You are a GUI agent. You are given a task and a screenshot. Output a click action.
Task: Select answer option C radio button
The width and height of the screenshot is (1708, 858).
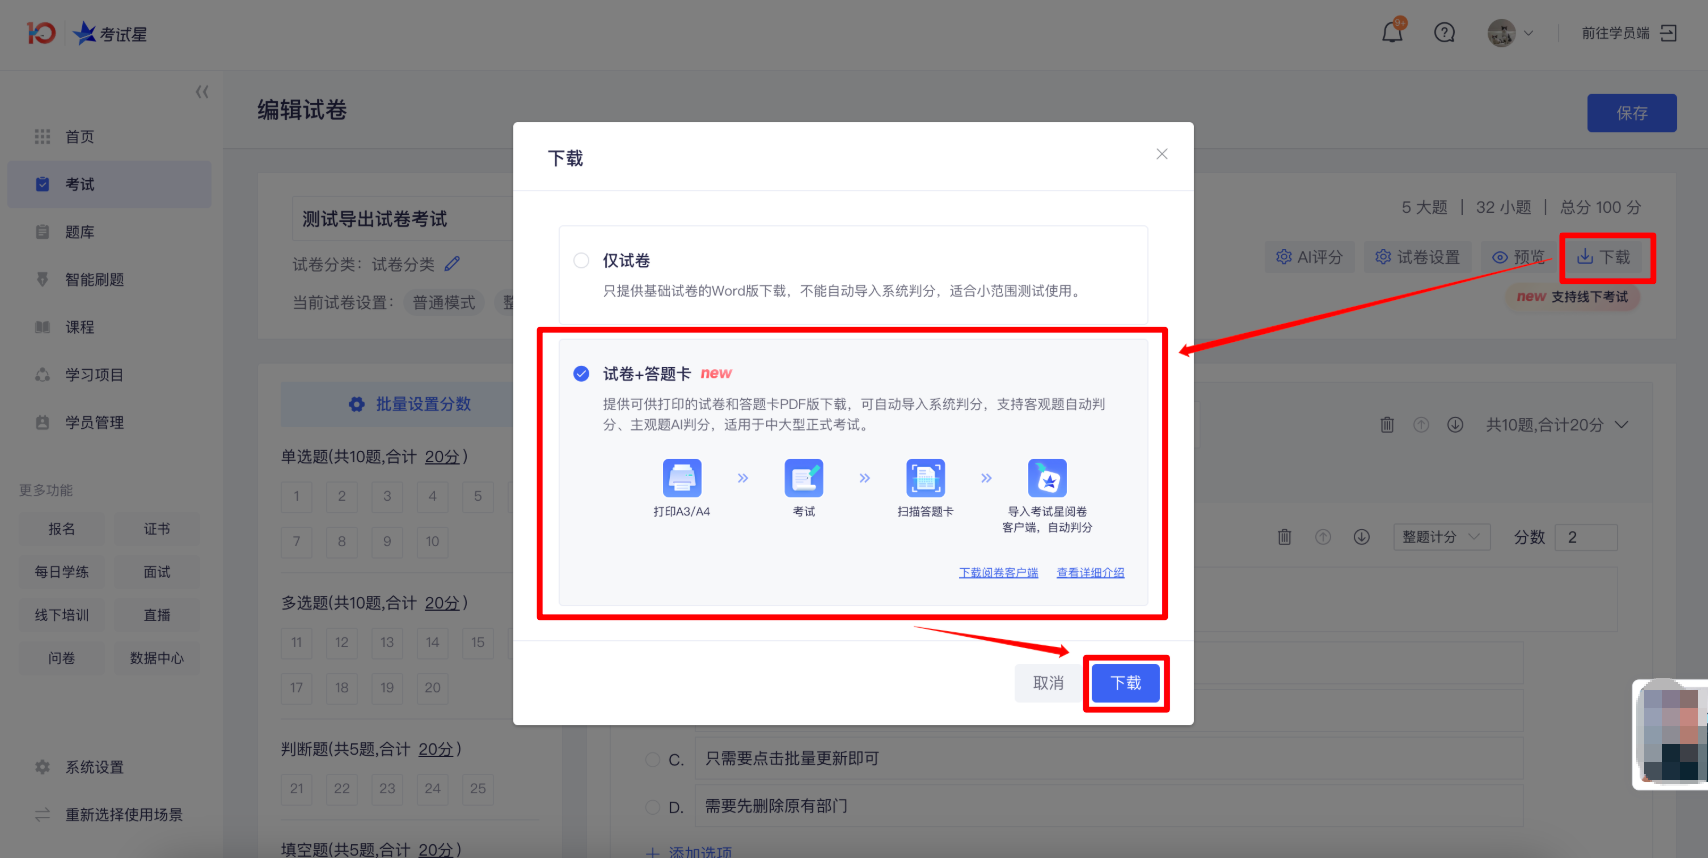pos(653,759)
